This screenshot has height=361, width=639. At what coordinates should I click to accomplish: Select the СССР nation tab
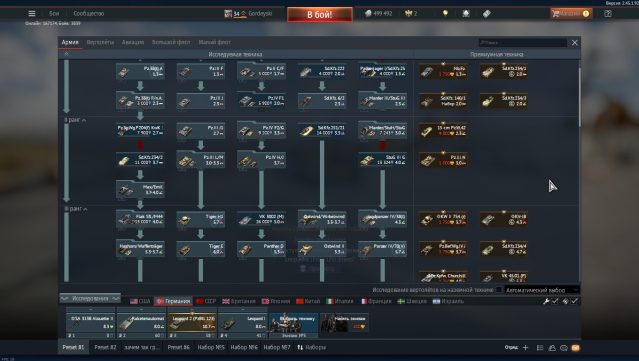pos(206,301)
